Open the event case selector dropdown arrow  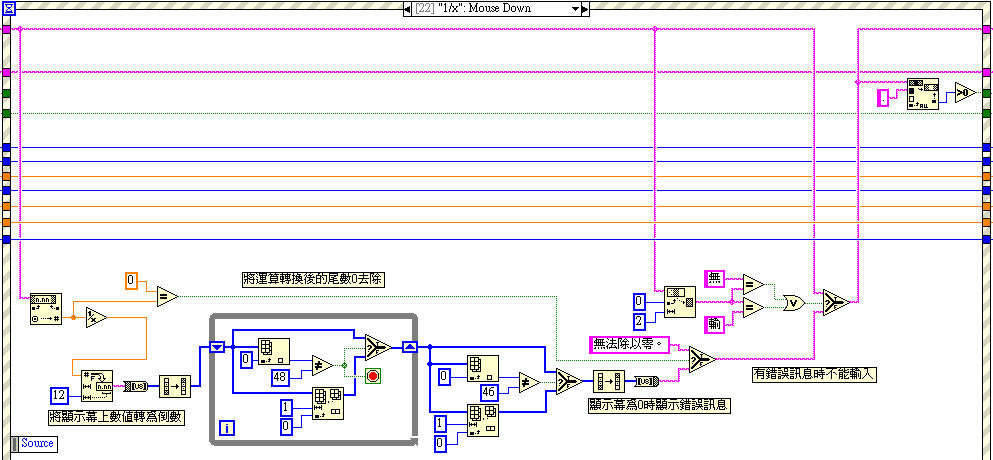574,8
